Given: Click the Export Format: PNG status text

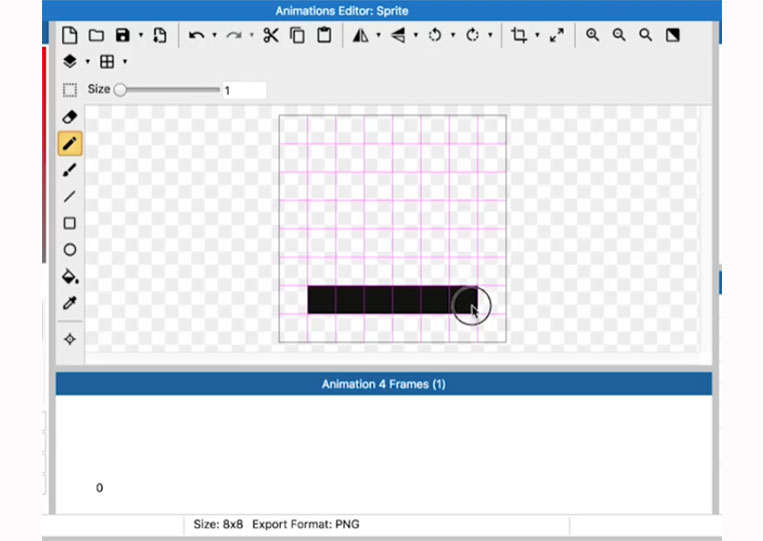Looking at the screenshot, I should coord(306,524).
